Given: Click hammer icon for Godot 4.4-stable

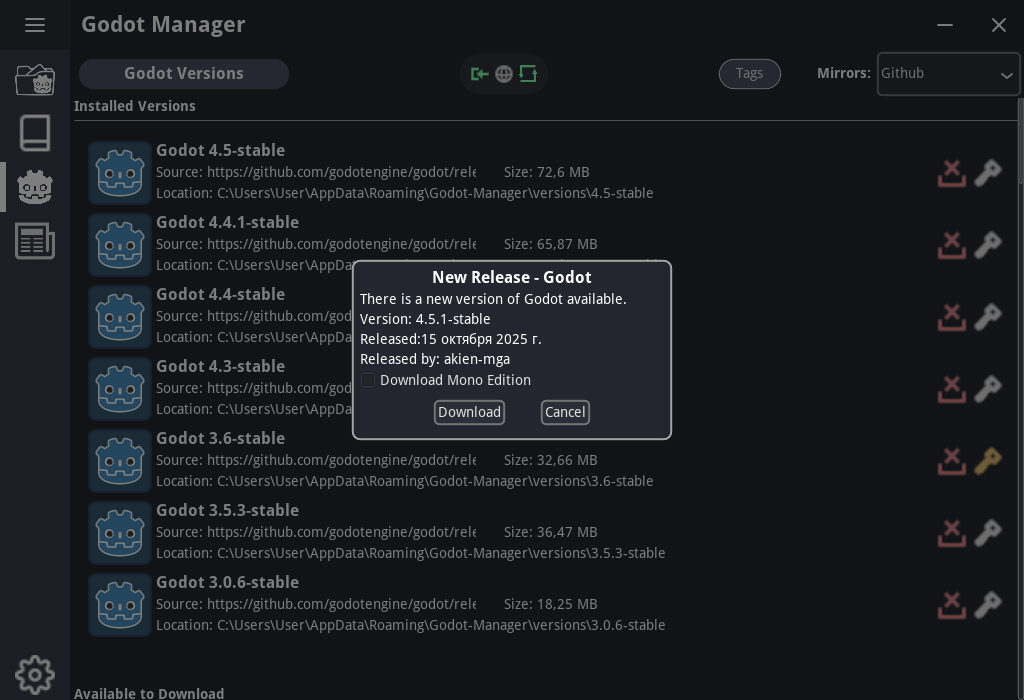Looking at the screenshot, I should coord(988,317).
